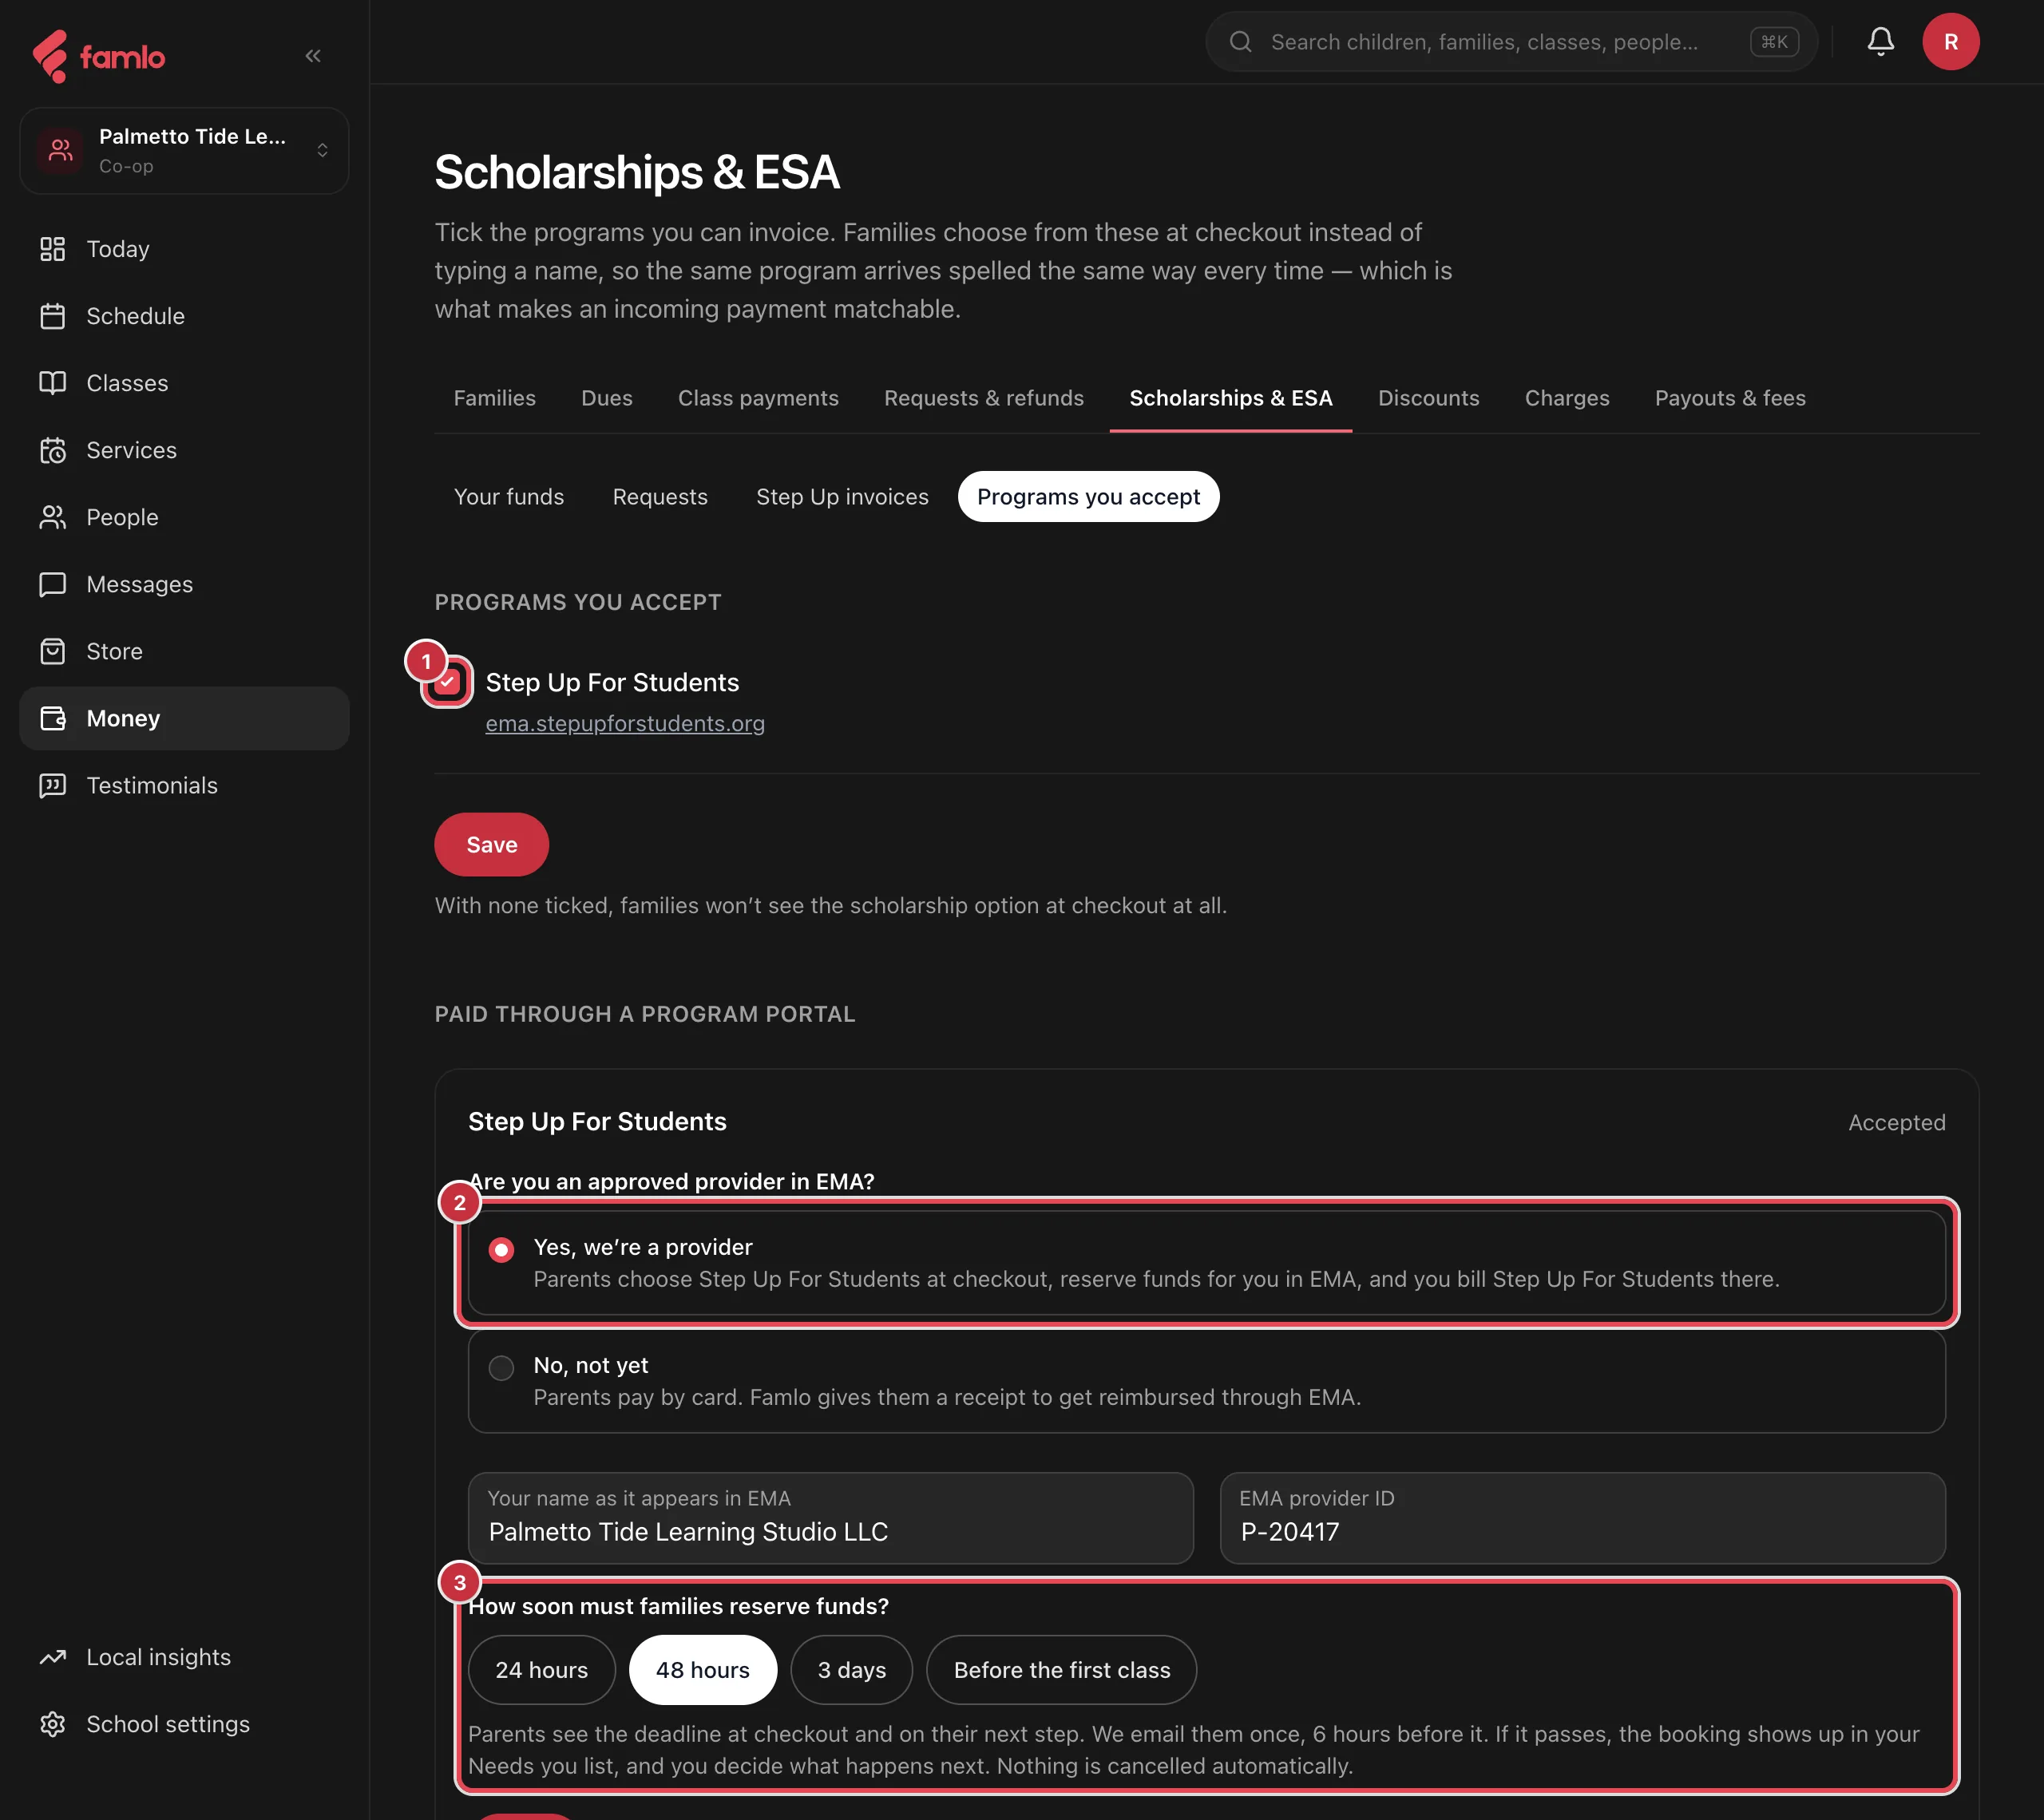Click the famlo logo
Image resolution: width=2044 pixels, height=1820 pixels.
pyautogui.click(x=98, y=56)
